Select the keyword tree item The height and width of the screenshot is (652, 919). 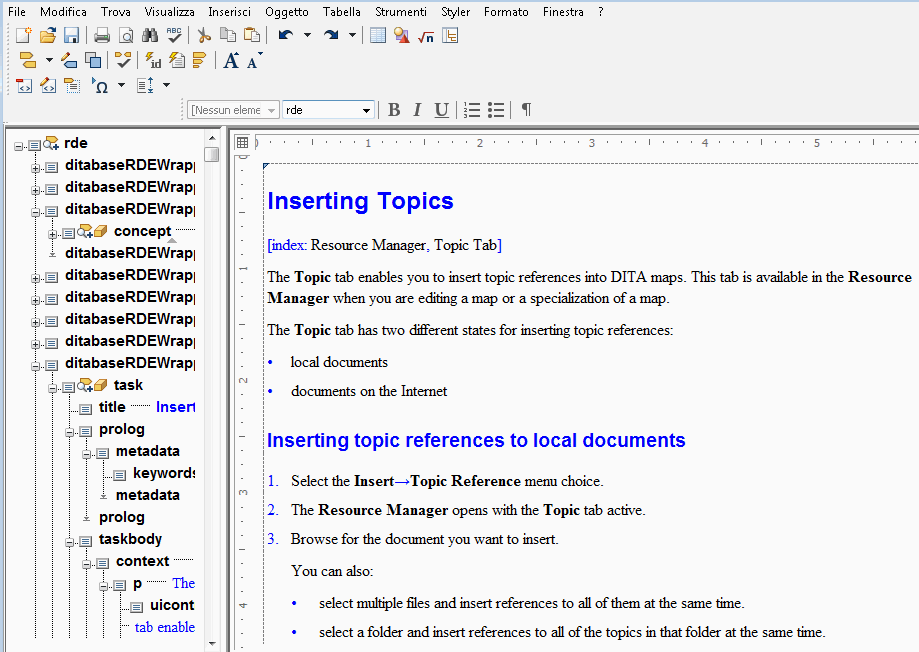click(164, 473)
